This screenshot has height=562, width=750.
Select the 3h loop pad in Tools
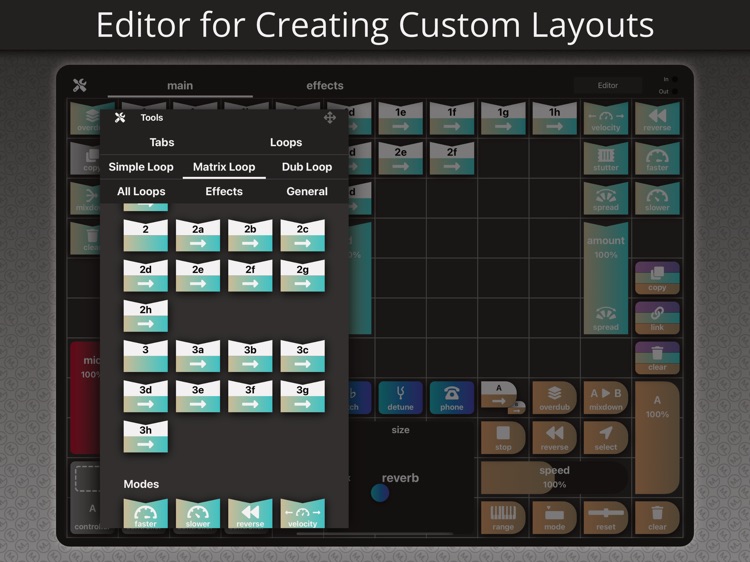(145, 436)
